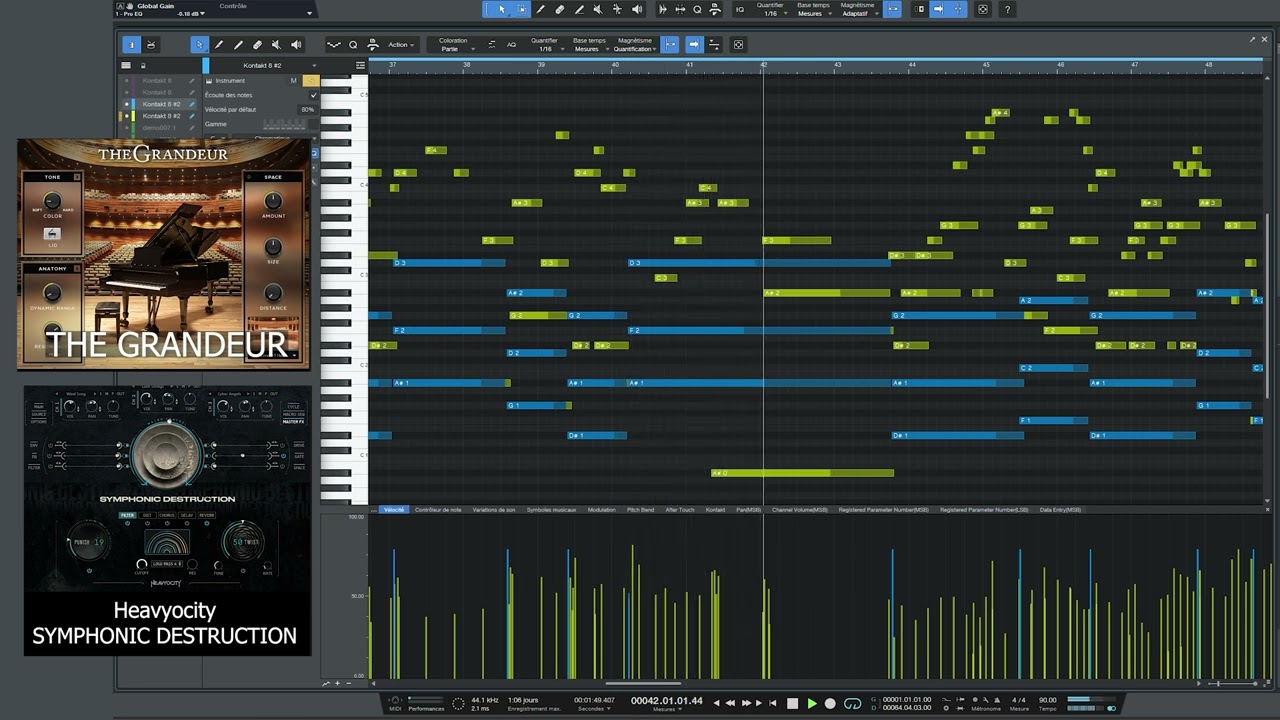Toggle AQ auto quantize in the editor

coord(511,44)
